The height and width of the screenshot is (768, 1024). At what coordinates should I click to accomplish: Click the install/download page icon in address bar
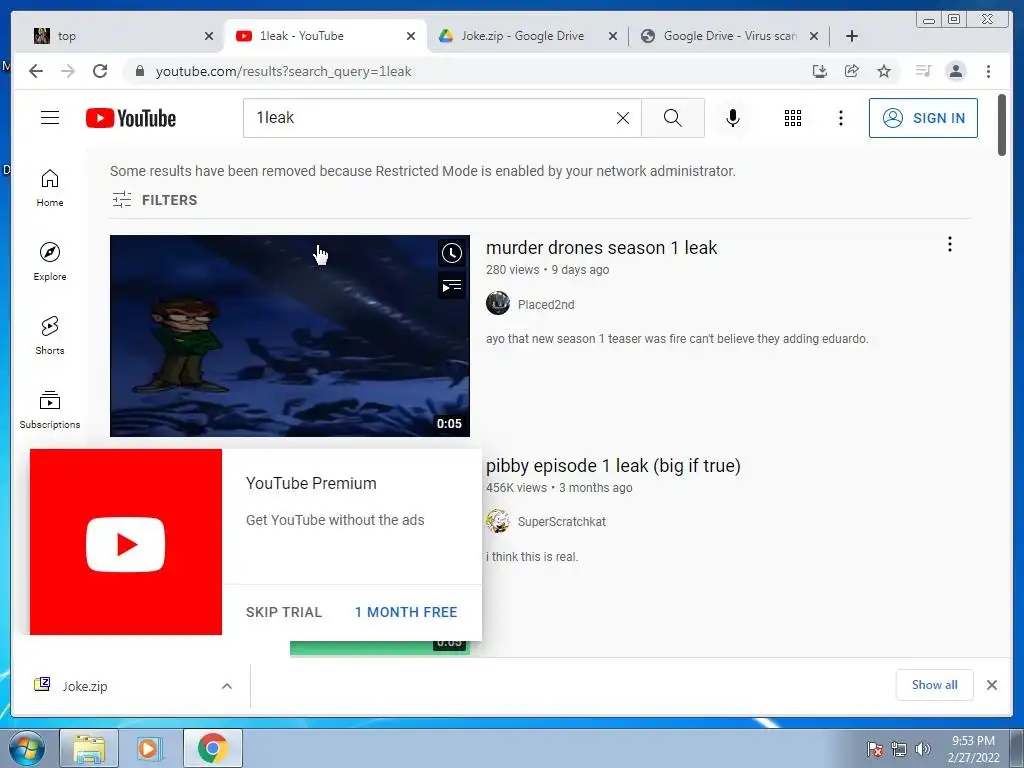(820, 71)
